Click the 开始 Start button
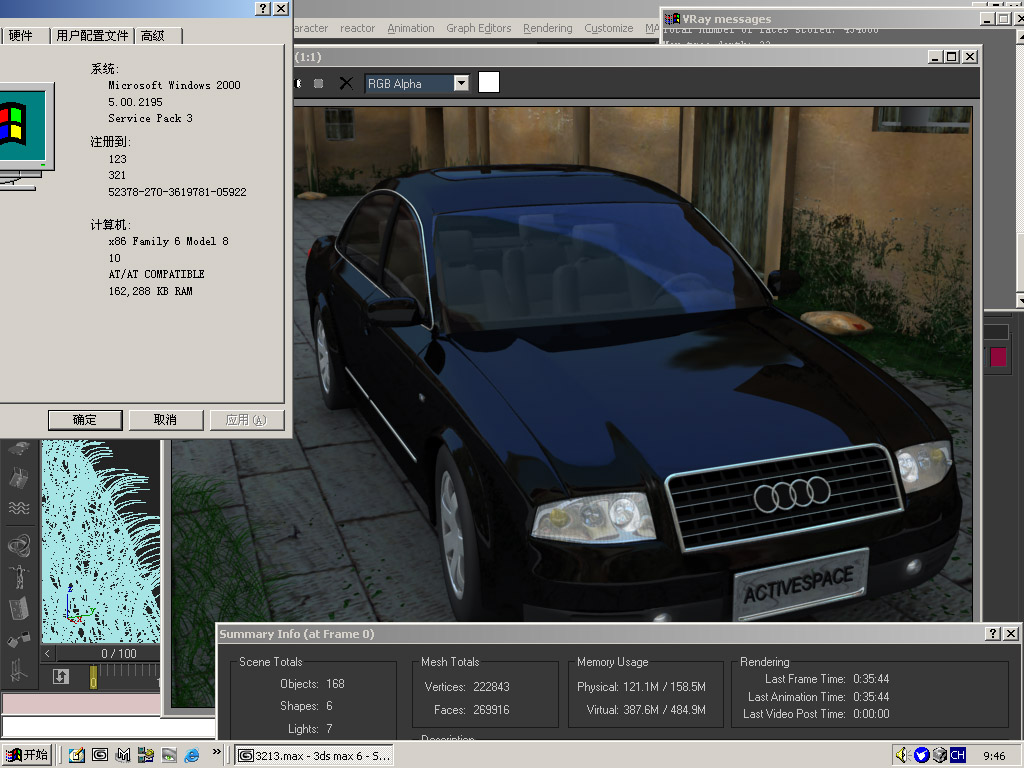This screenshot has height=768, width=1024. (x=27, y=756)
